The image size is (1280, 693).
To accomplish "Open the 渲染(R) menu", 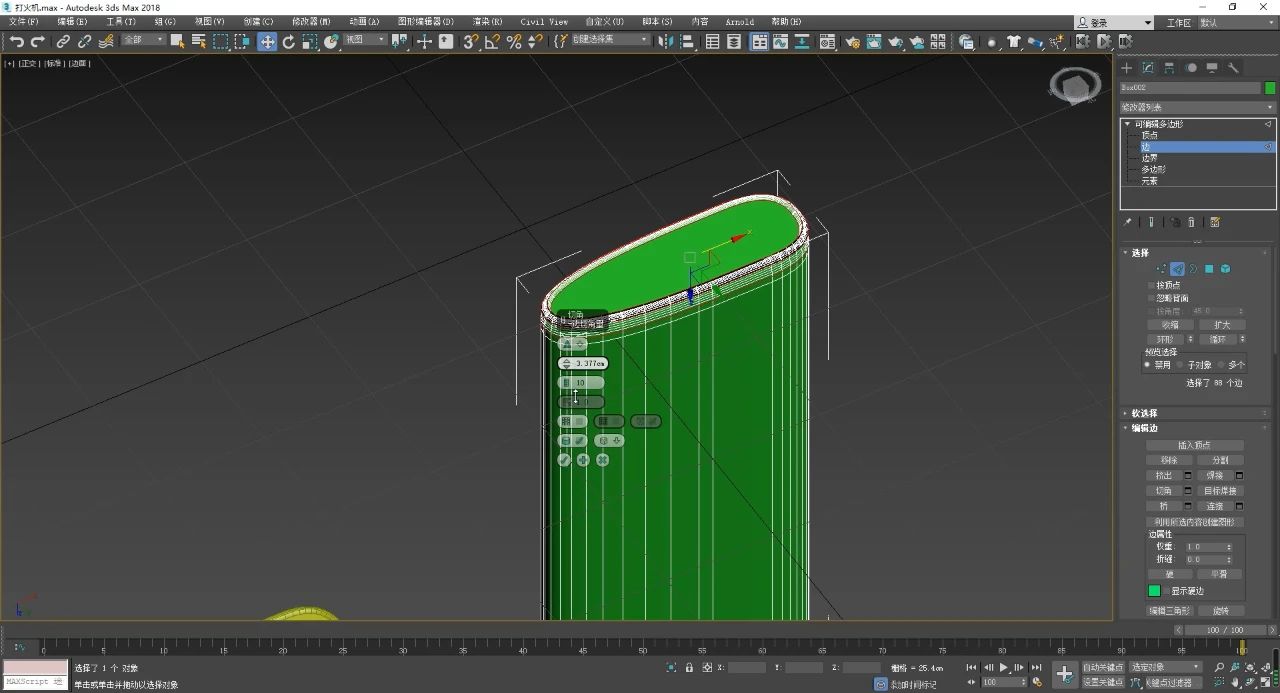I will 487,21.
